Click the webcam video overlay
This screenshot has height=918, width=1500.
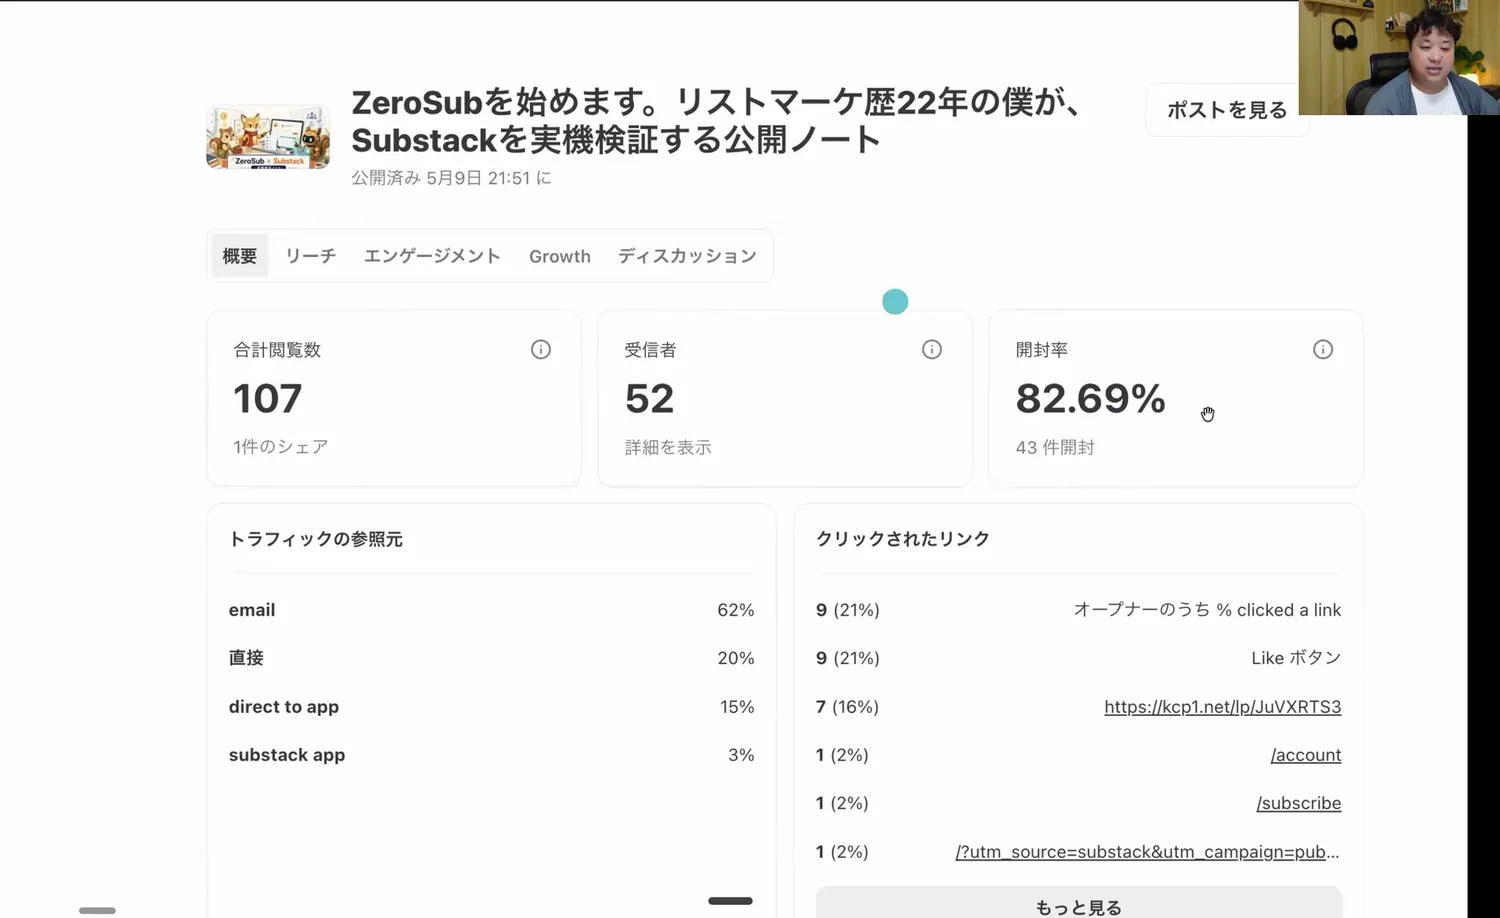coord(1399,57)
